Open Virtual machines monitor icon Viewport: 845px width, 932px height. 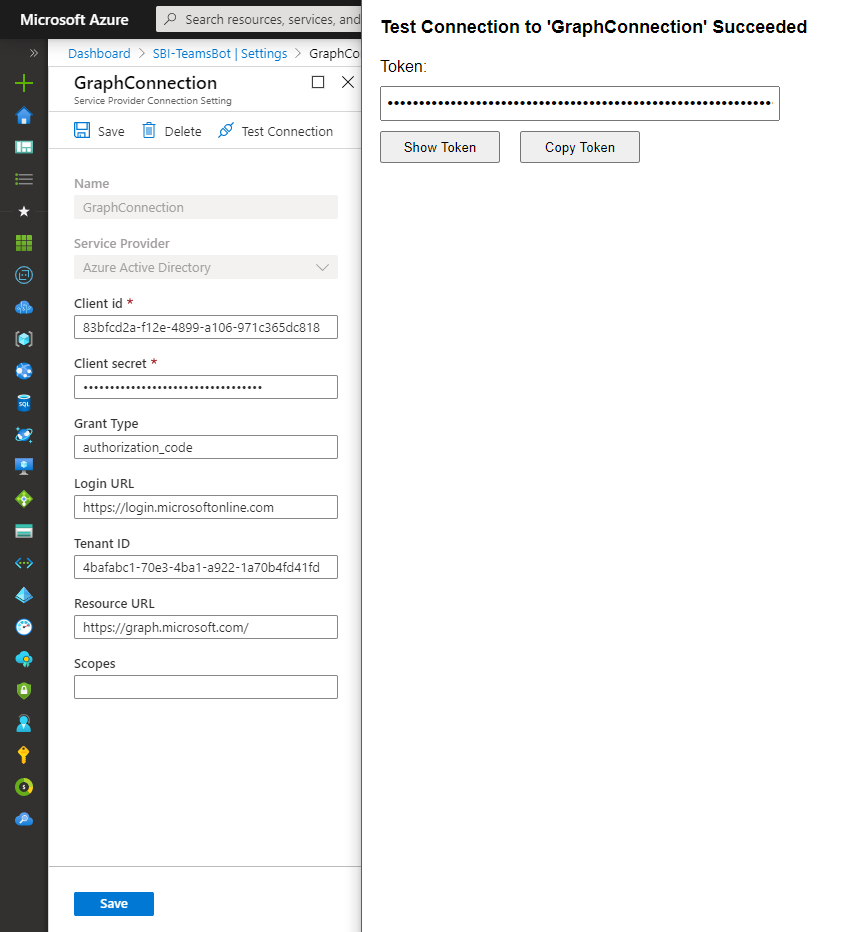click(x=24, y=467)
